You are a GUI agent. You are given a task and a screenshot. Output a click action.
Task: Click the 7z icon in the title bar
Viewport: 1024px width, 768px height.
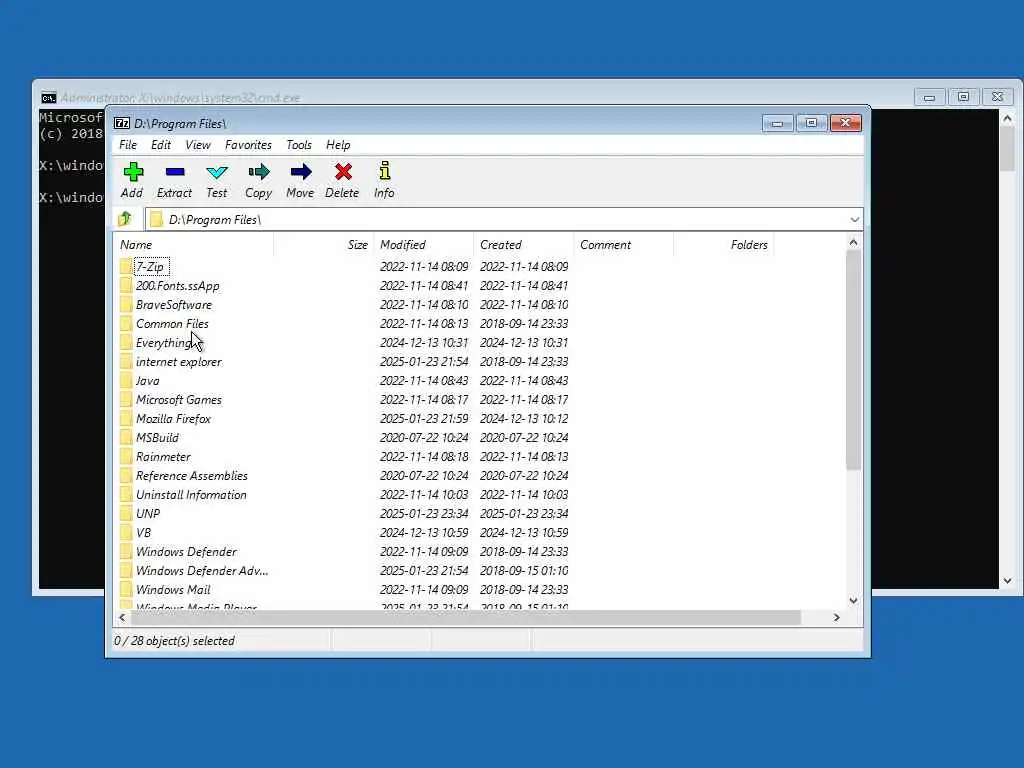(x=122, y=123)
